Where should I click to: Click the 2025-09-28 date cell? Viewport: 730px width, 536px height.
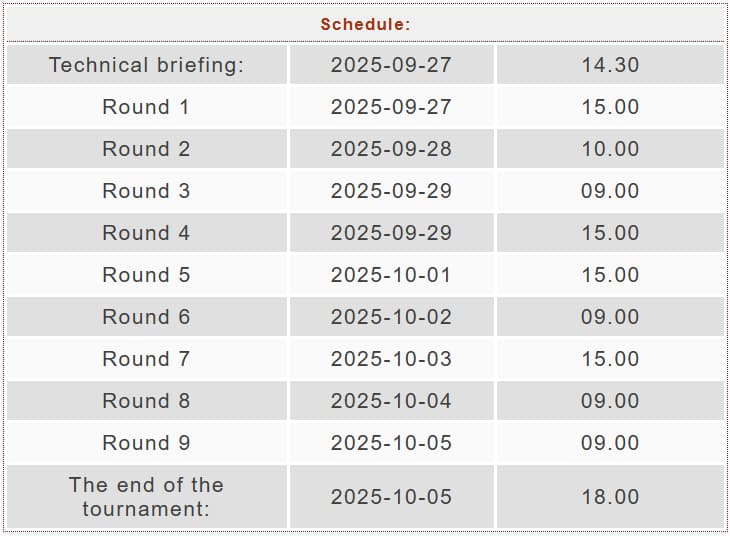click(x=391, y=149)
